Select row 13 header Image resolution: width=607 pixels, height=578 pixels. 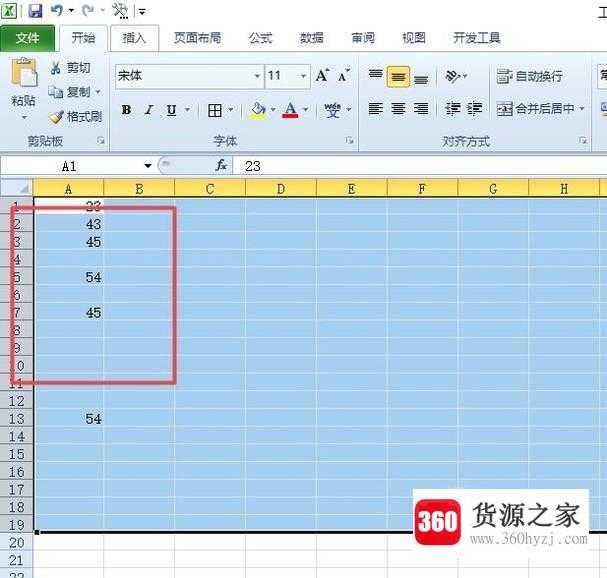17,418
